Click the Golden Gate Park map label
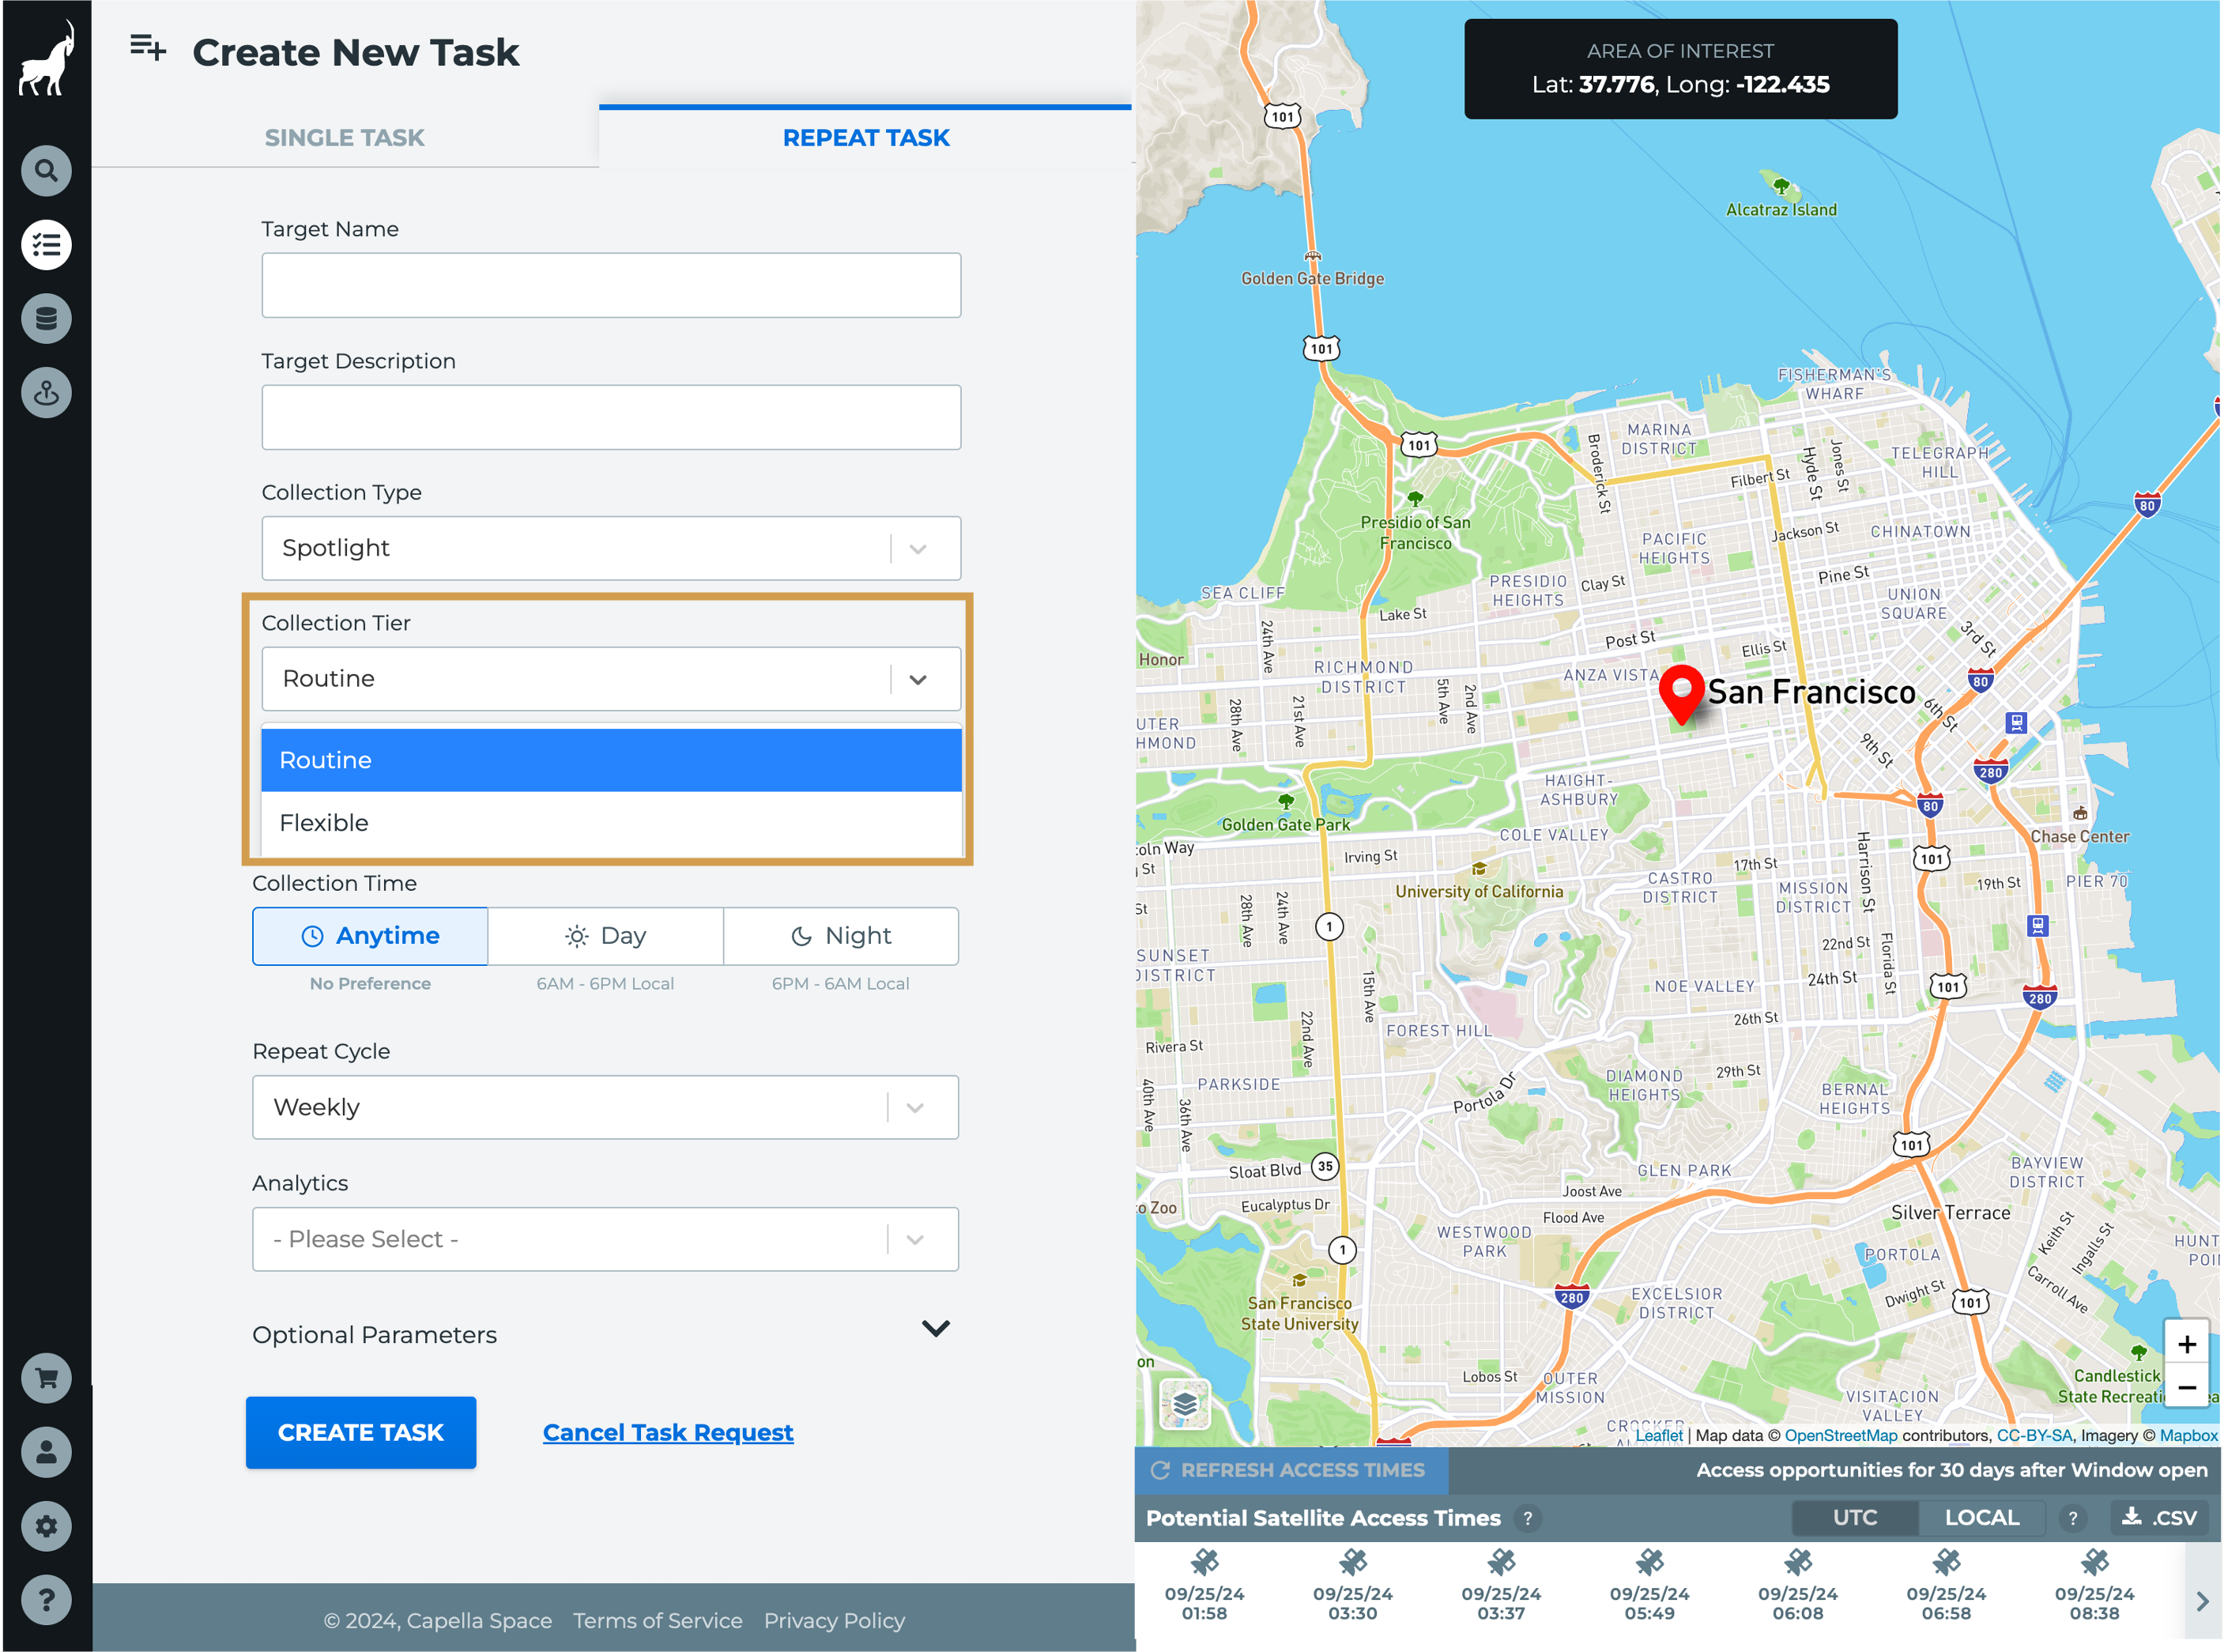The image size is (2224, 1652). (1286, 825)
